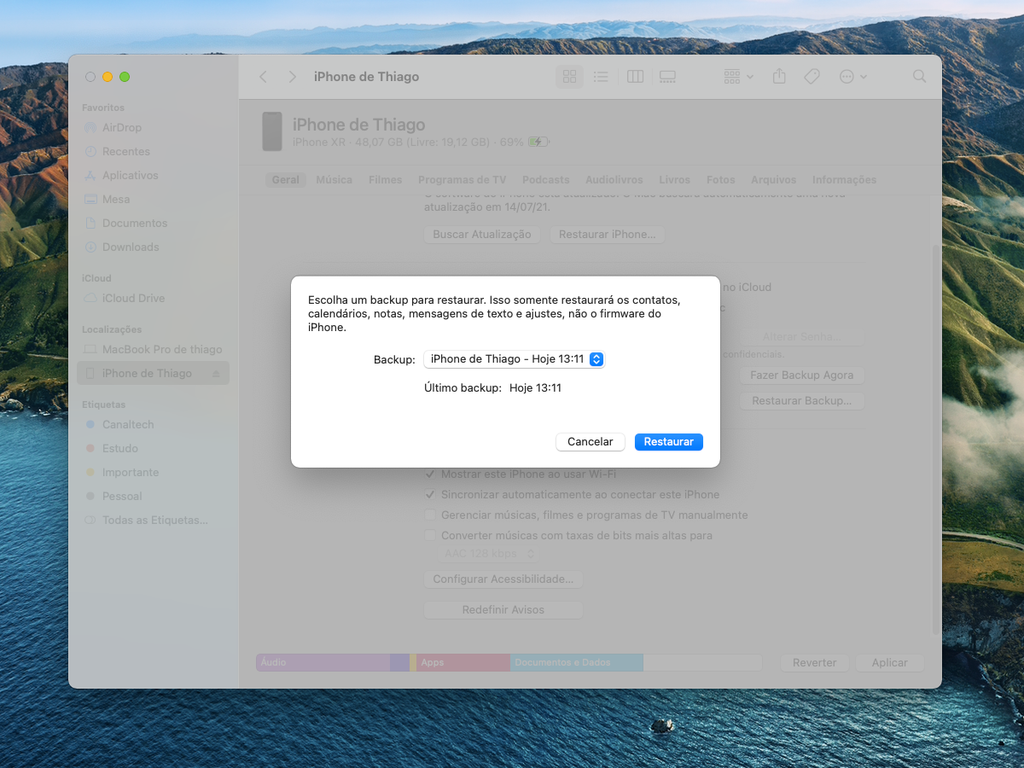Select MacBook Pro de thiago location

coord(162,349)
